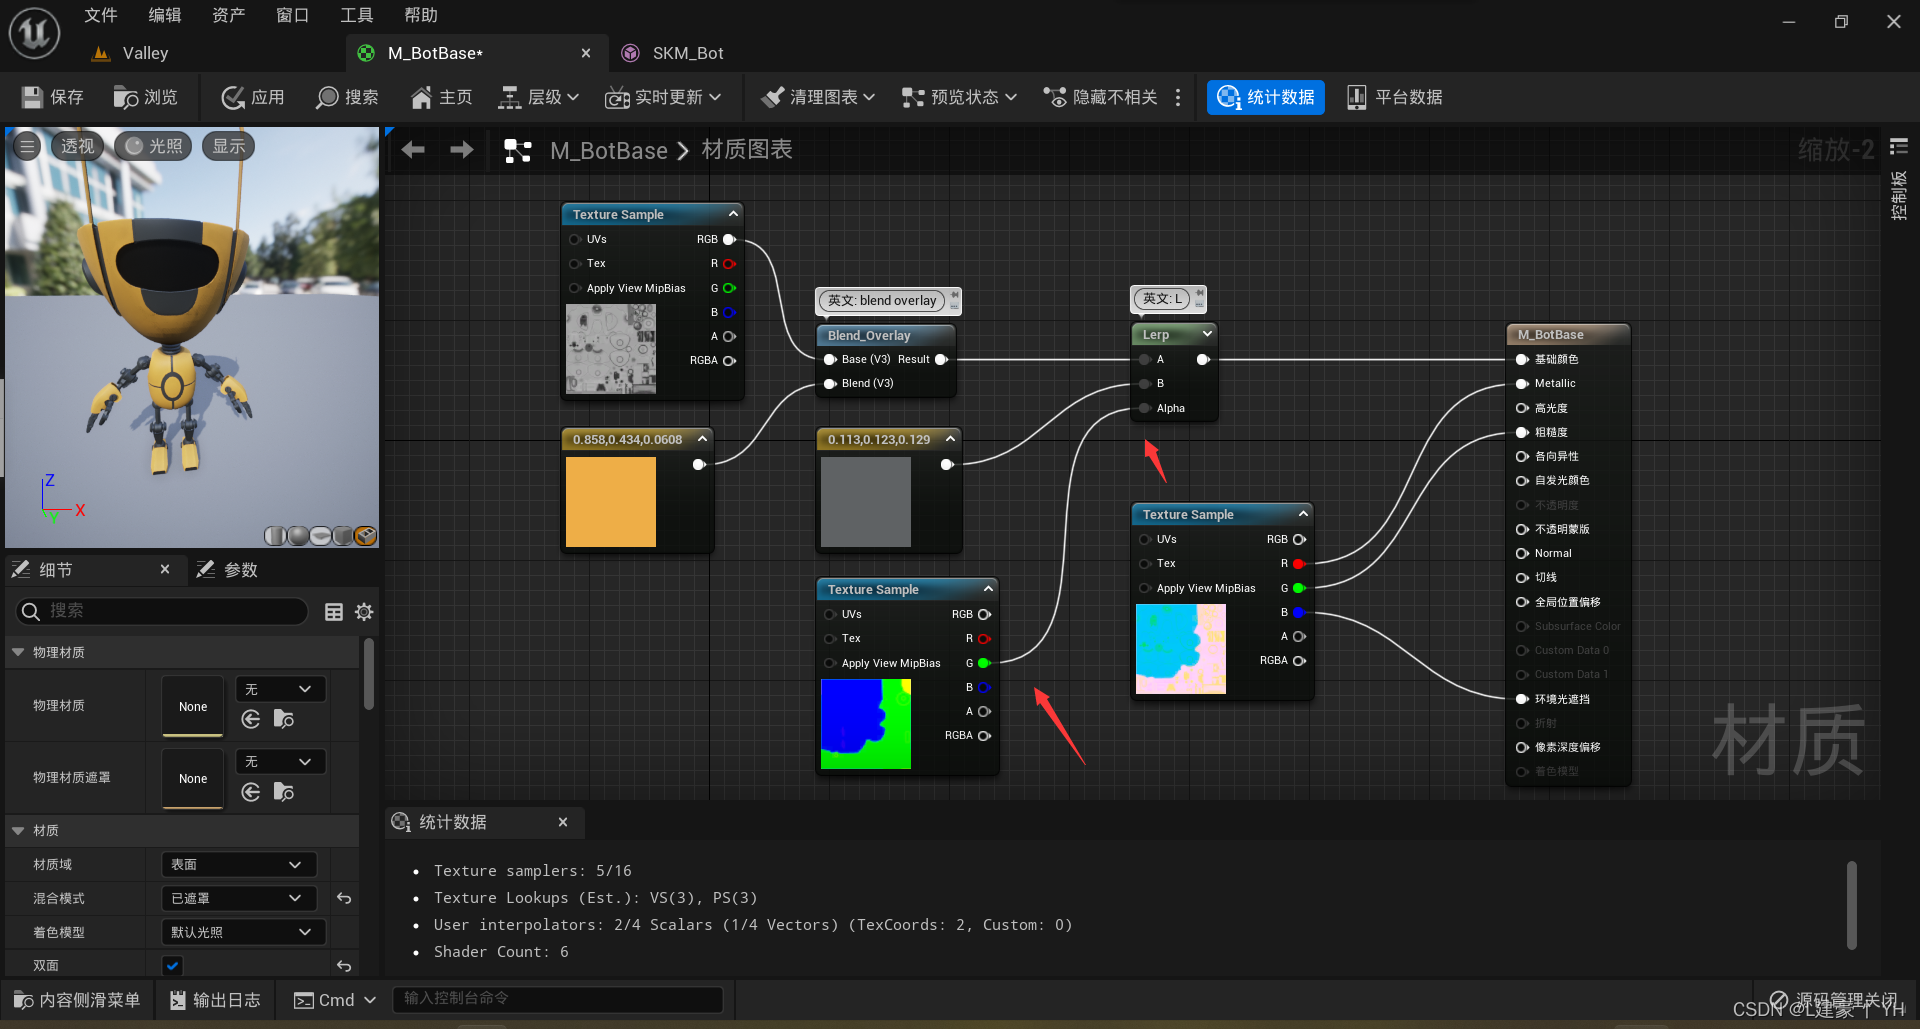Click the 透视 perspective viewport button
Screen dimensions: 1920x1029
click(77, 146)
